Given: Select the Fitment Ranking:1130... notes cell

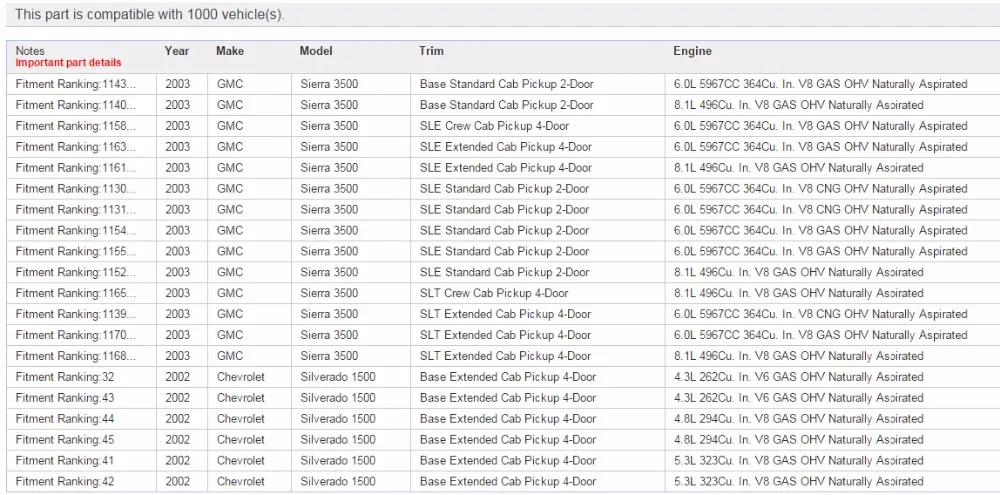Looking at the screenshot, I should (82, 189).
